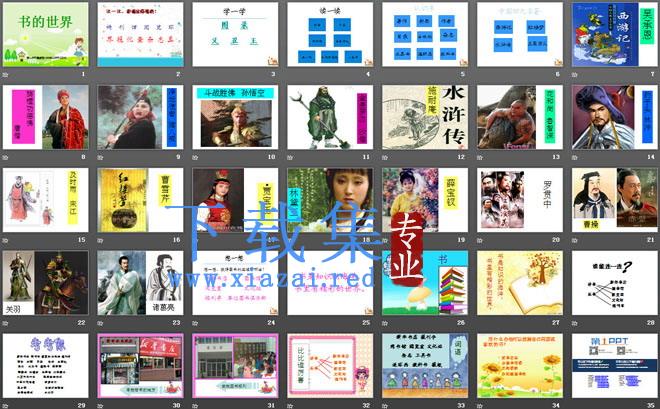Click transition star icon under slide 29
Image resolution: width=660 pixels, height=409 pixels.
point(5,406)
